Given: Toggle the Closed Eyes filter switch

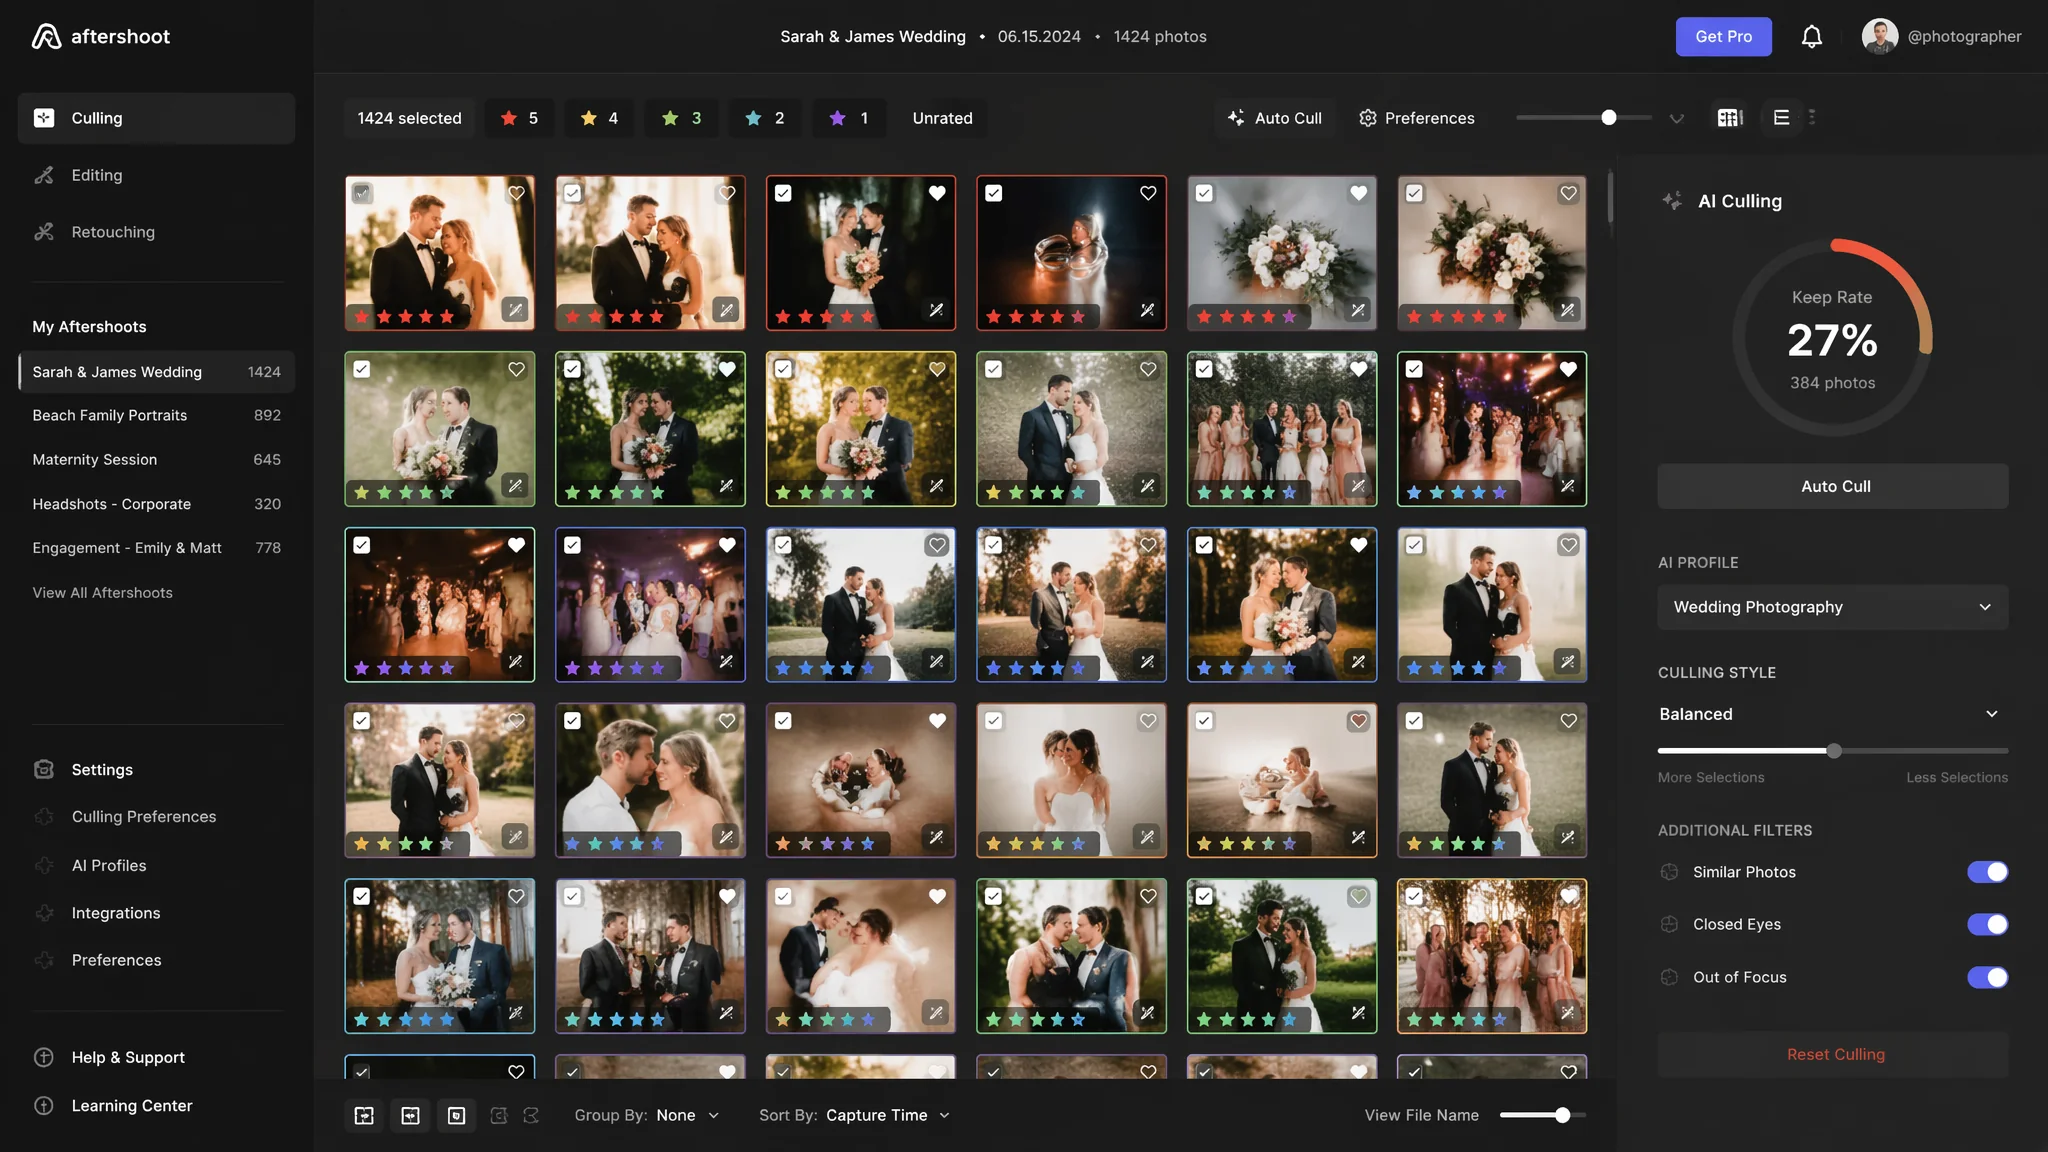Looking at the screenshot, I should coord(1987,924).
